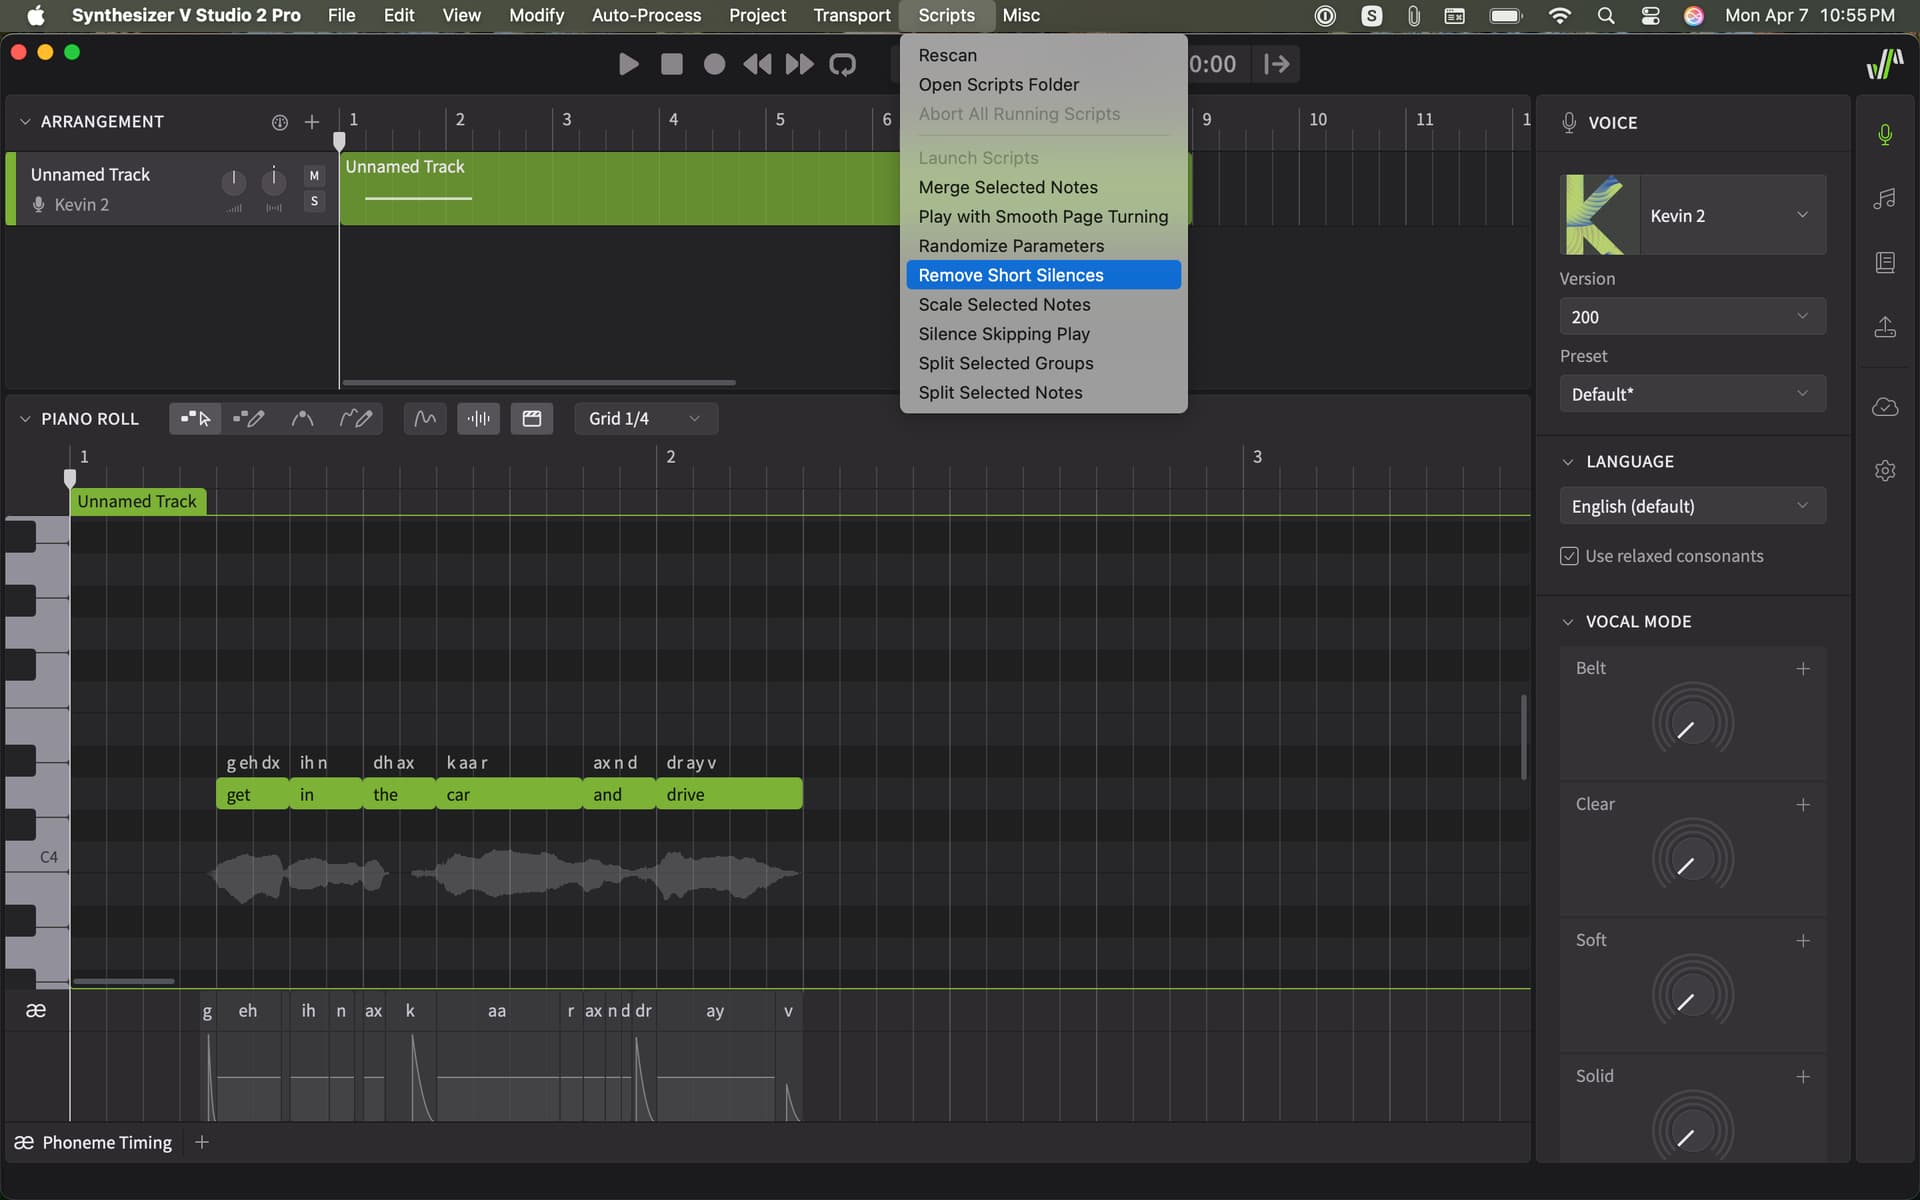Select the pitch curve editing tool

[x=303, y=419]
